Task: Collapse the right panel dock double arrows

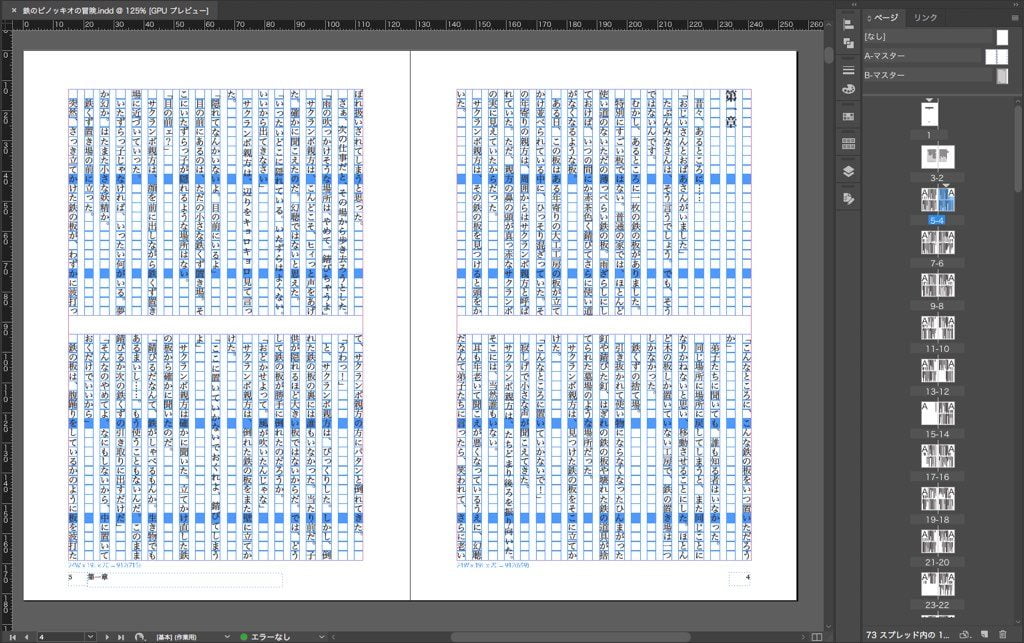Action: 1015,4
